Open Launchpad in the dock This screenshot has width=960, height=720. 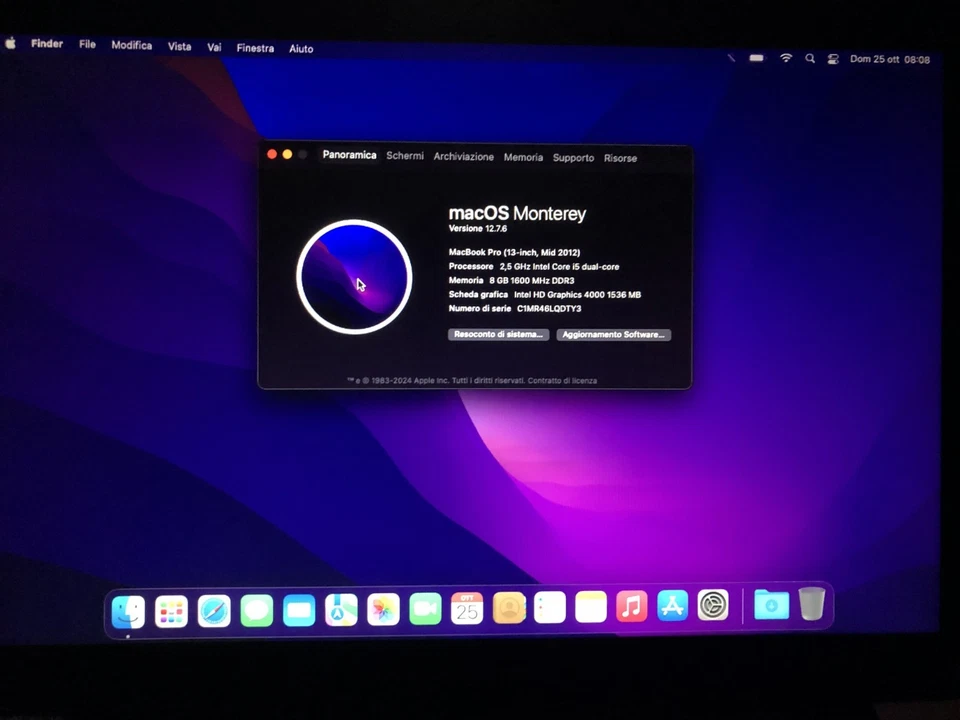click(x=171, y=612)
